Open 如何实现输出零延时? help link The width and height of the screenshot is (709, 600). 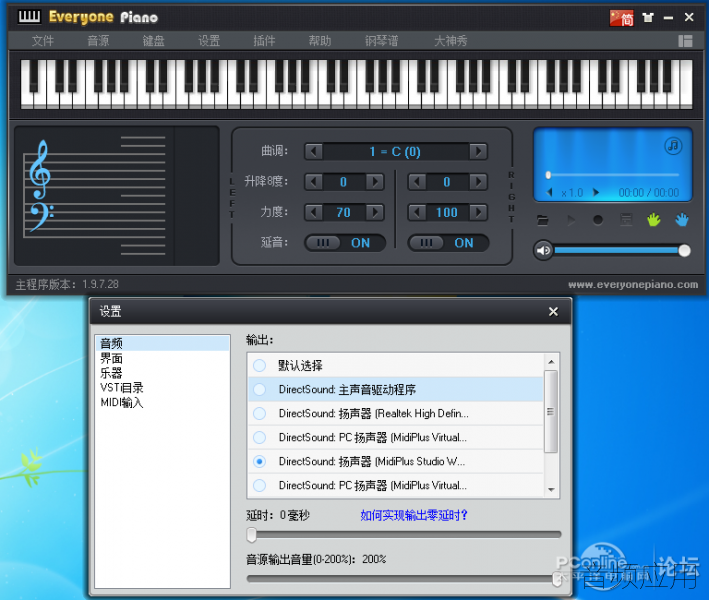coord(414,515)
